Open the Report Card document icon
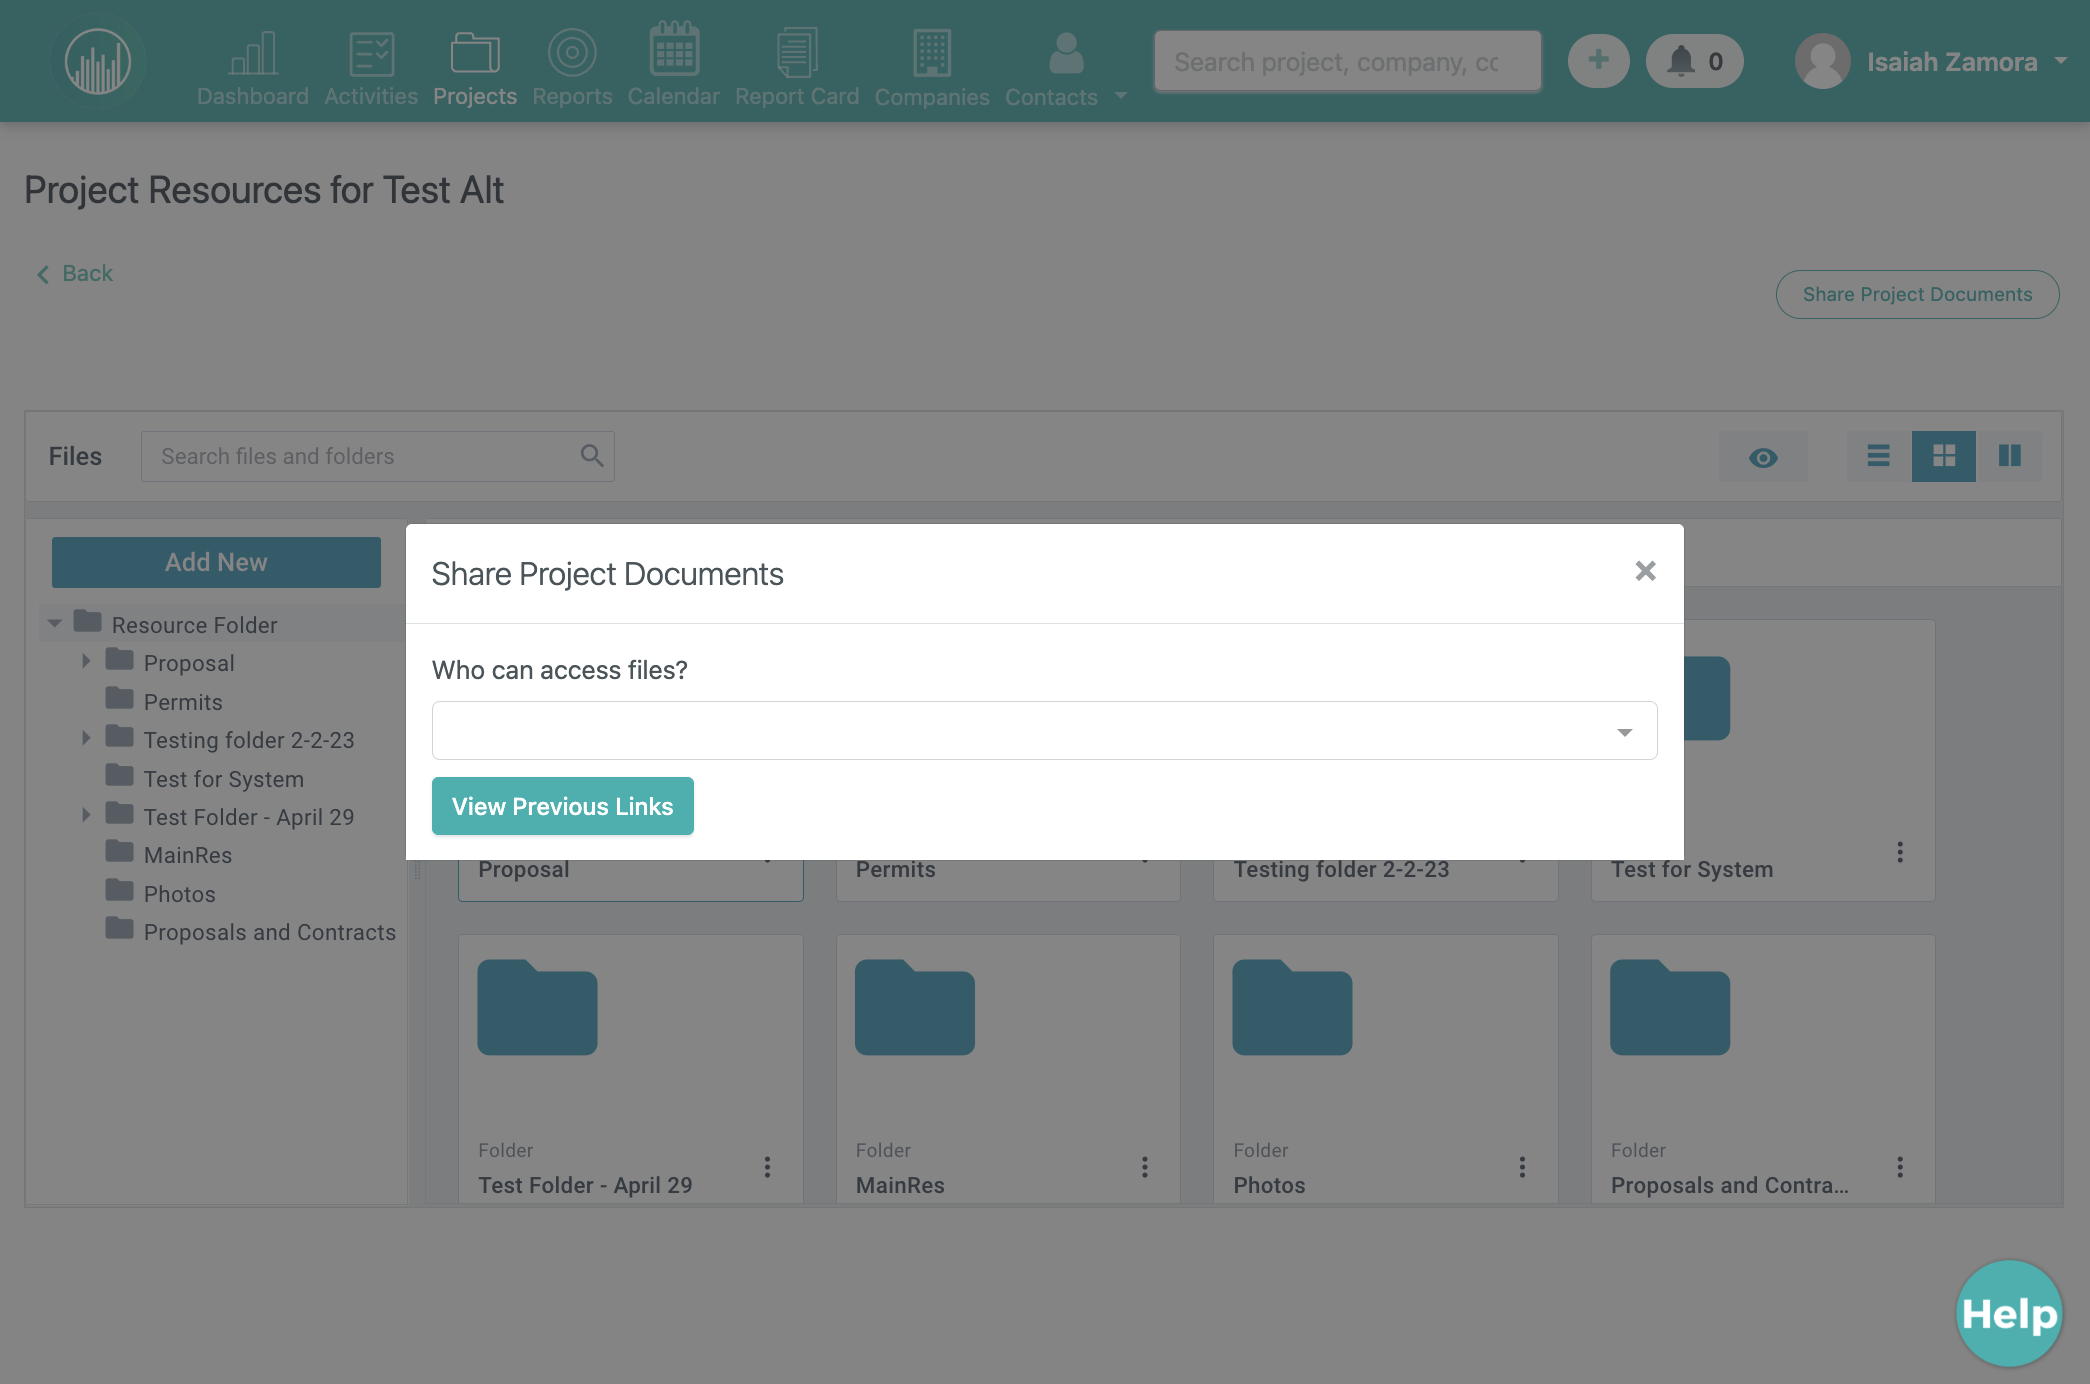 [x=797, y=53]
